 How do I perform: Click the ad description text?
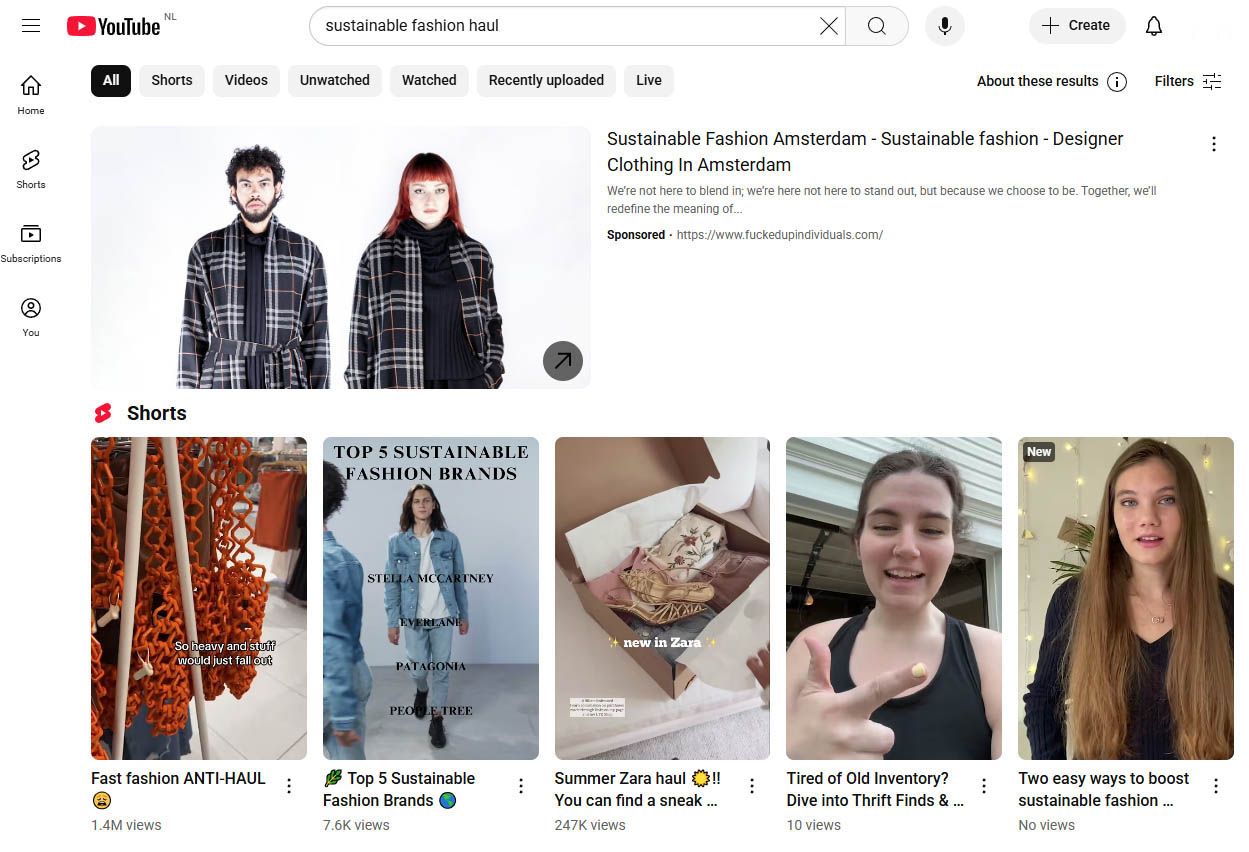click(882, 200)
